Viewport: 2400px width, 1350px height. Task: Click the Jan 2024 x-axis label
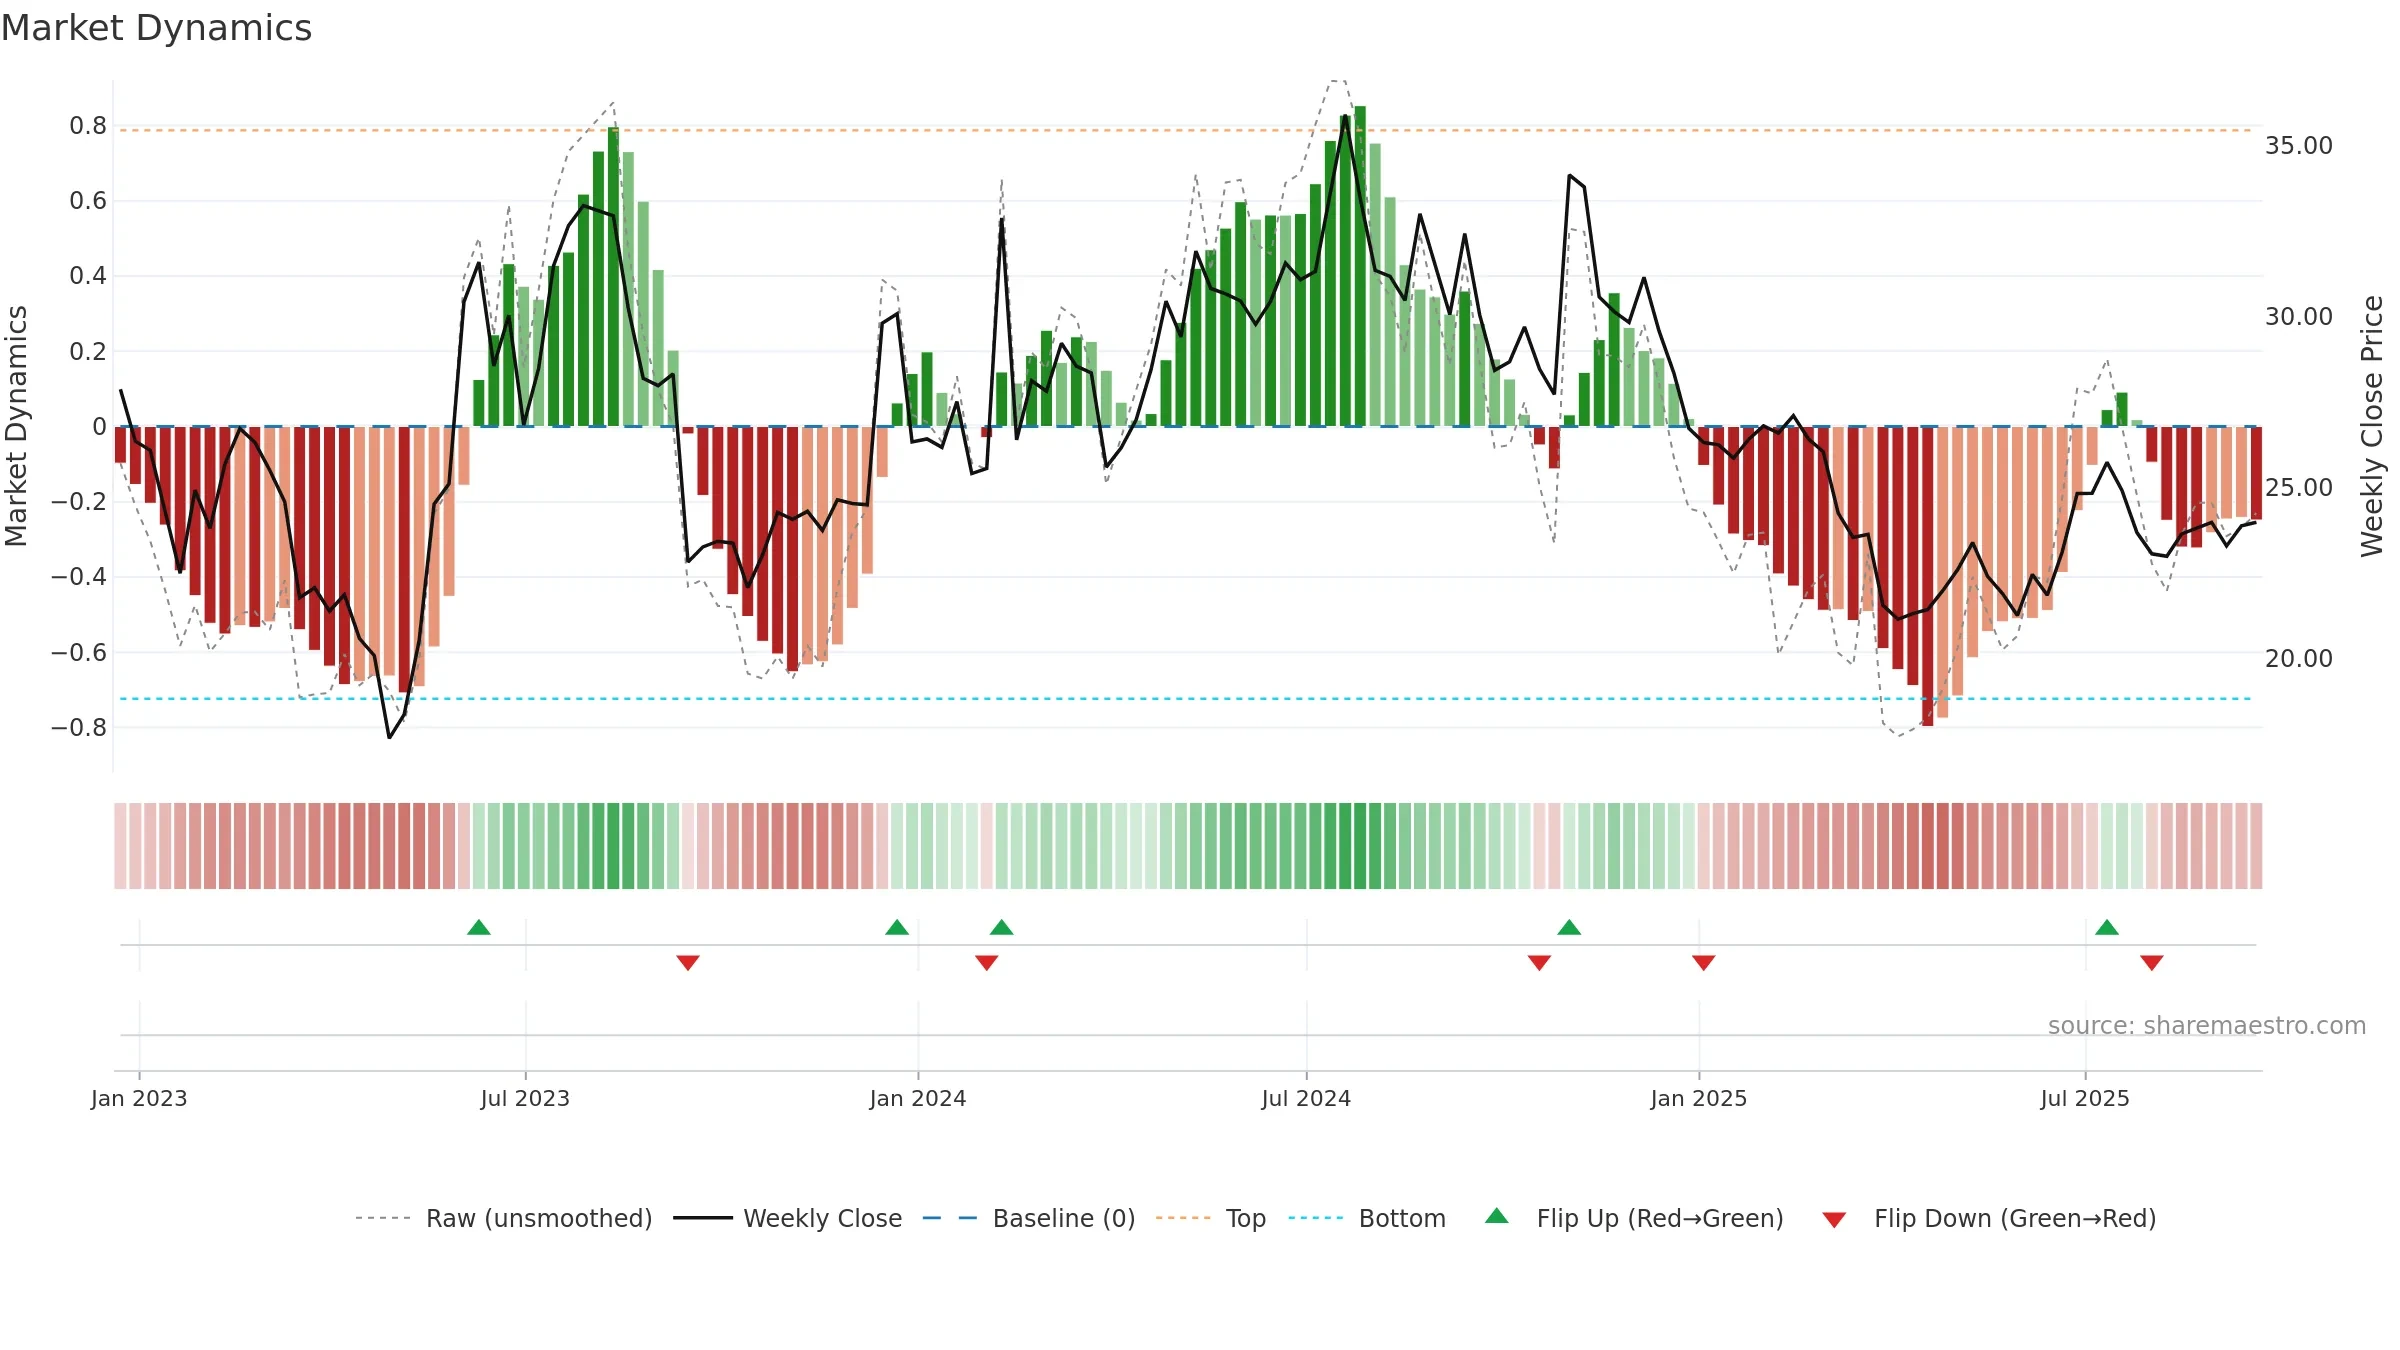(918, 1098)
